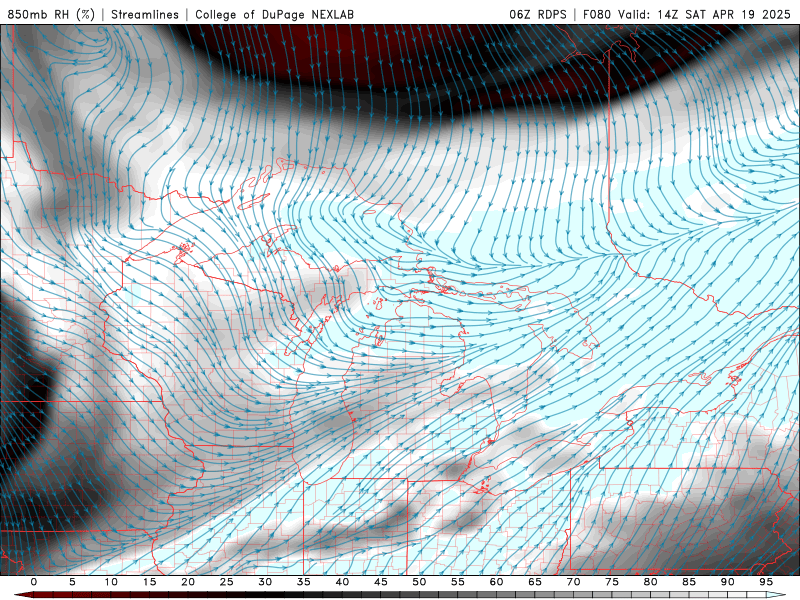
Task: Click 'College of DuPage NEXLAB' header text
Action: click(274, 14)
